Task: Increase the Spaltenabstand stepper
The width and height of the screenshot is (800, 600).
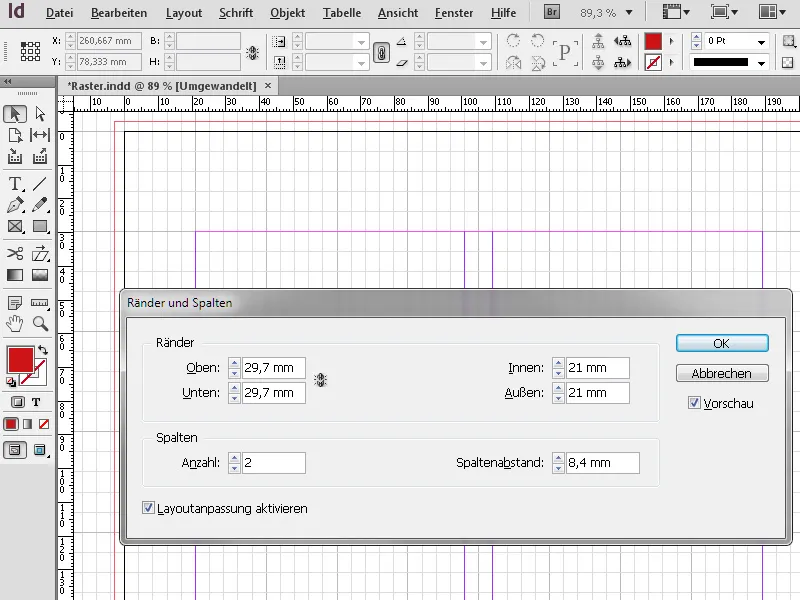Action: coord(558,458)
